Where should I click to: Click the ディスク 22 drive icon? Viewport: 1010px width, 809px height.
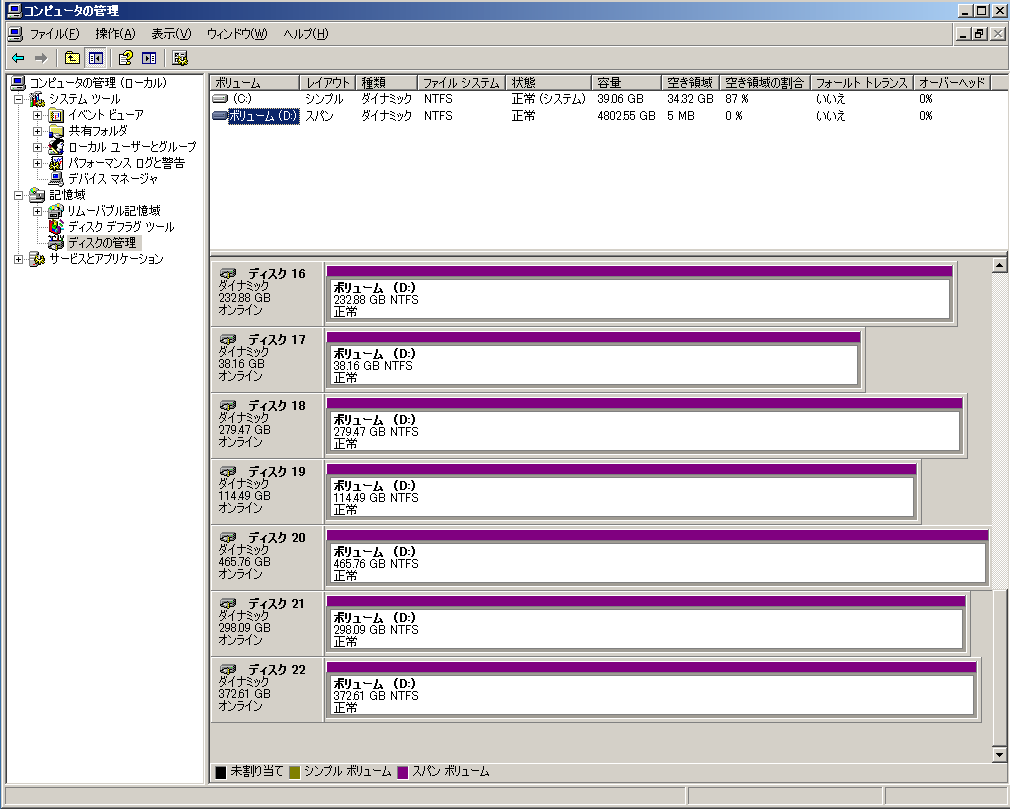tap(228, 670)
